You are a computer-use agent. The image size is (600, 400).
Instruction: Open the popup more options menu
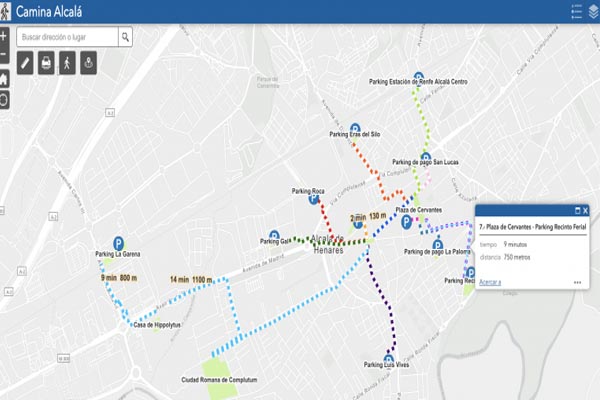[x=578, y=283]
